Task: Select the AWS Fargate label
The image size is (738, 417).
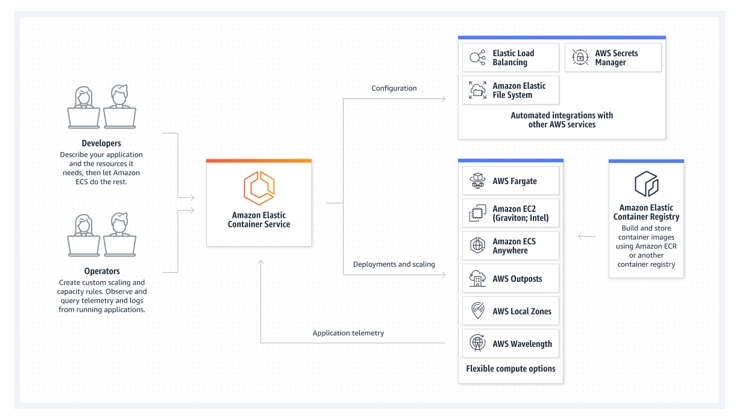Action: (514, 181)
